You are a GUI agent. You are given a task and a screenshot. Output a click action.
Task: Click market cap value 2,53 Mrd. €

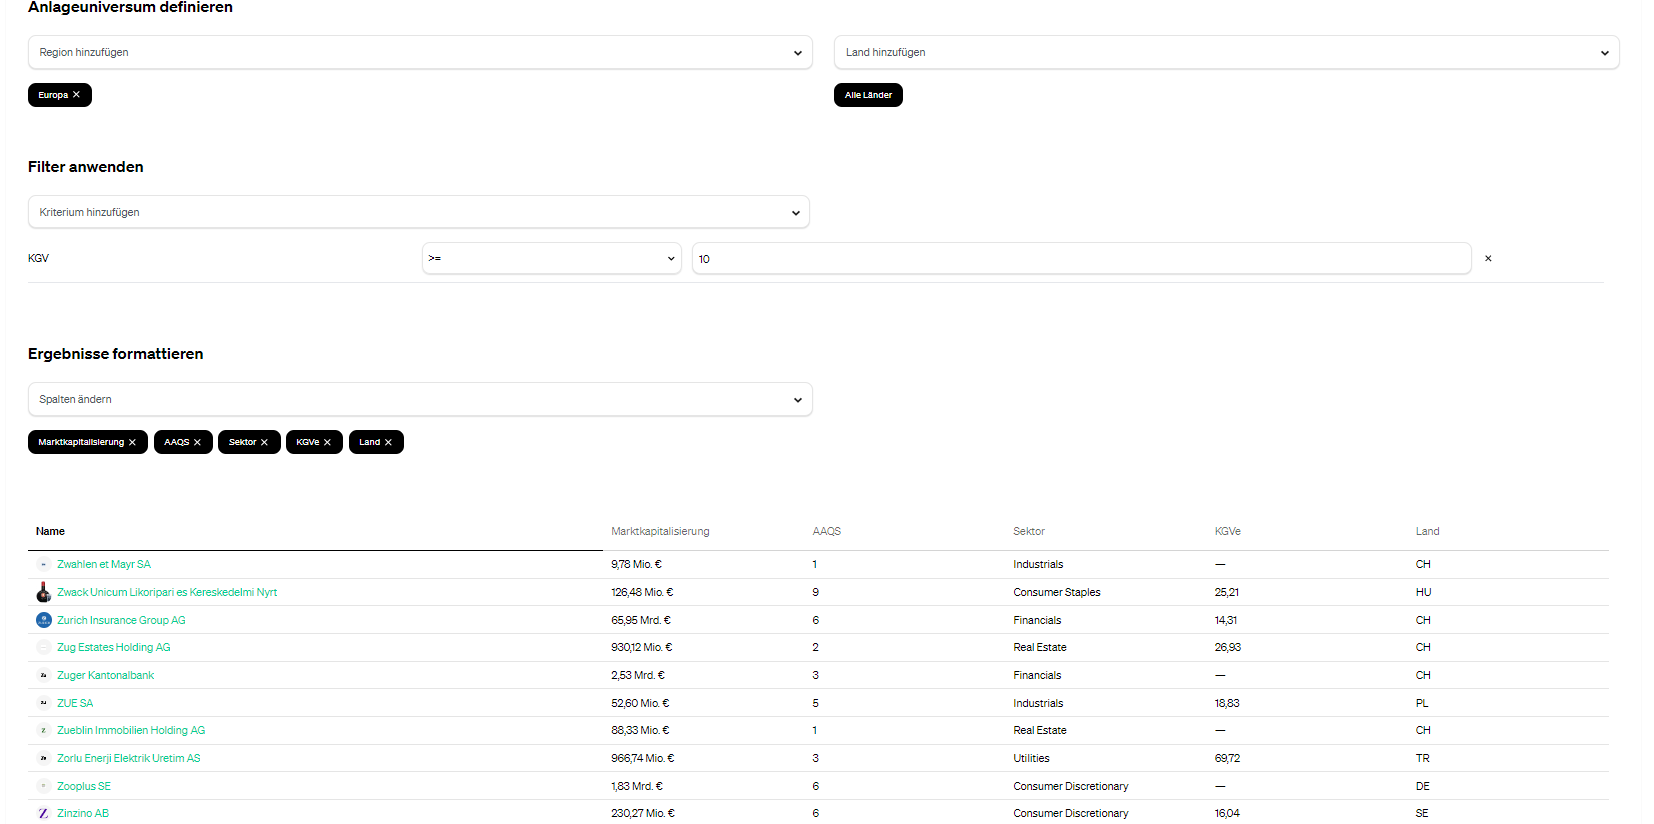[x=638, y=675]
